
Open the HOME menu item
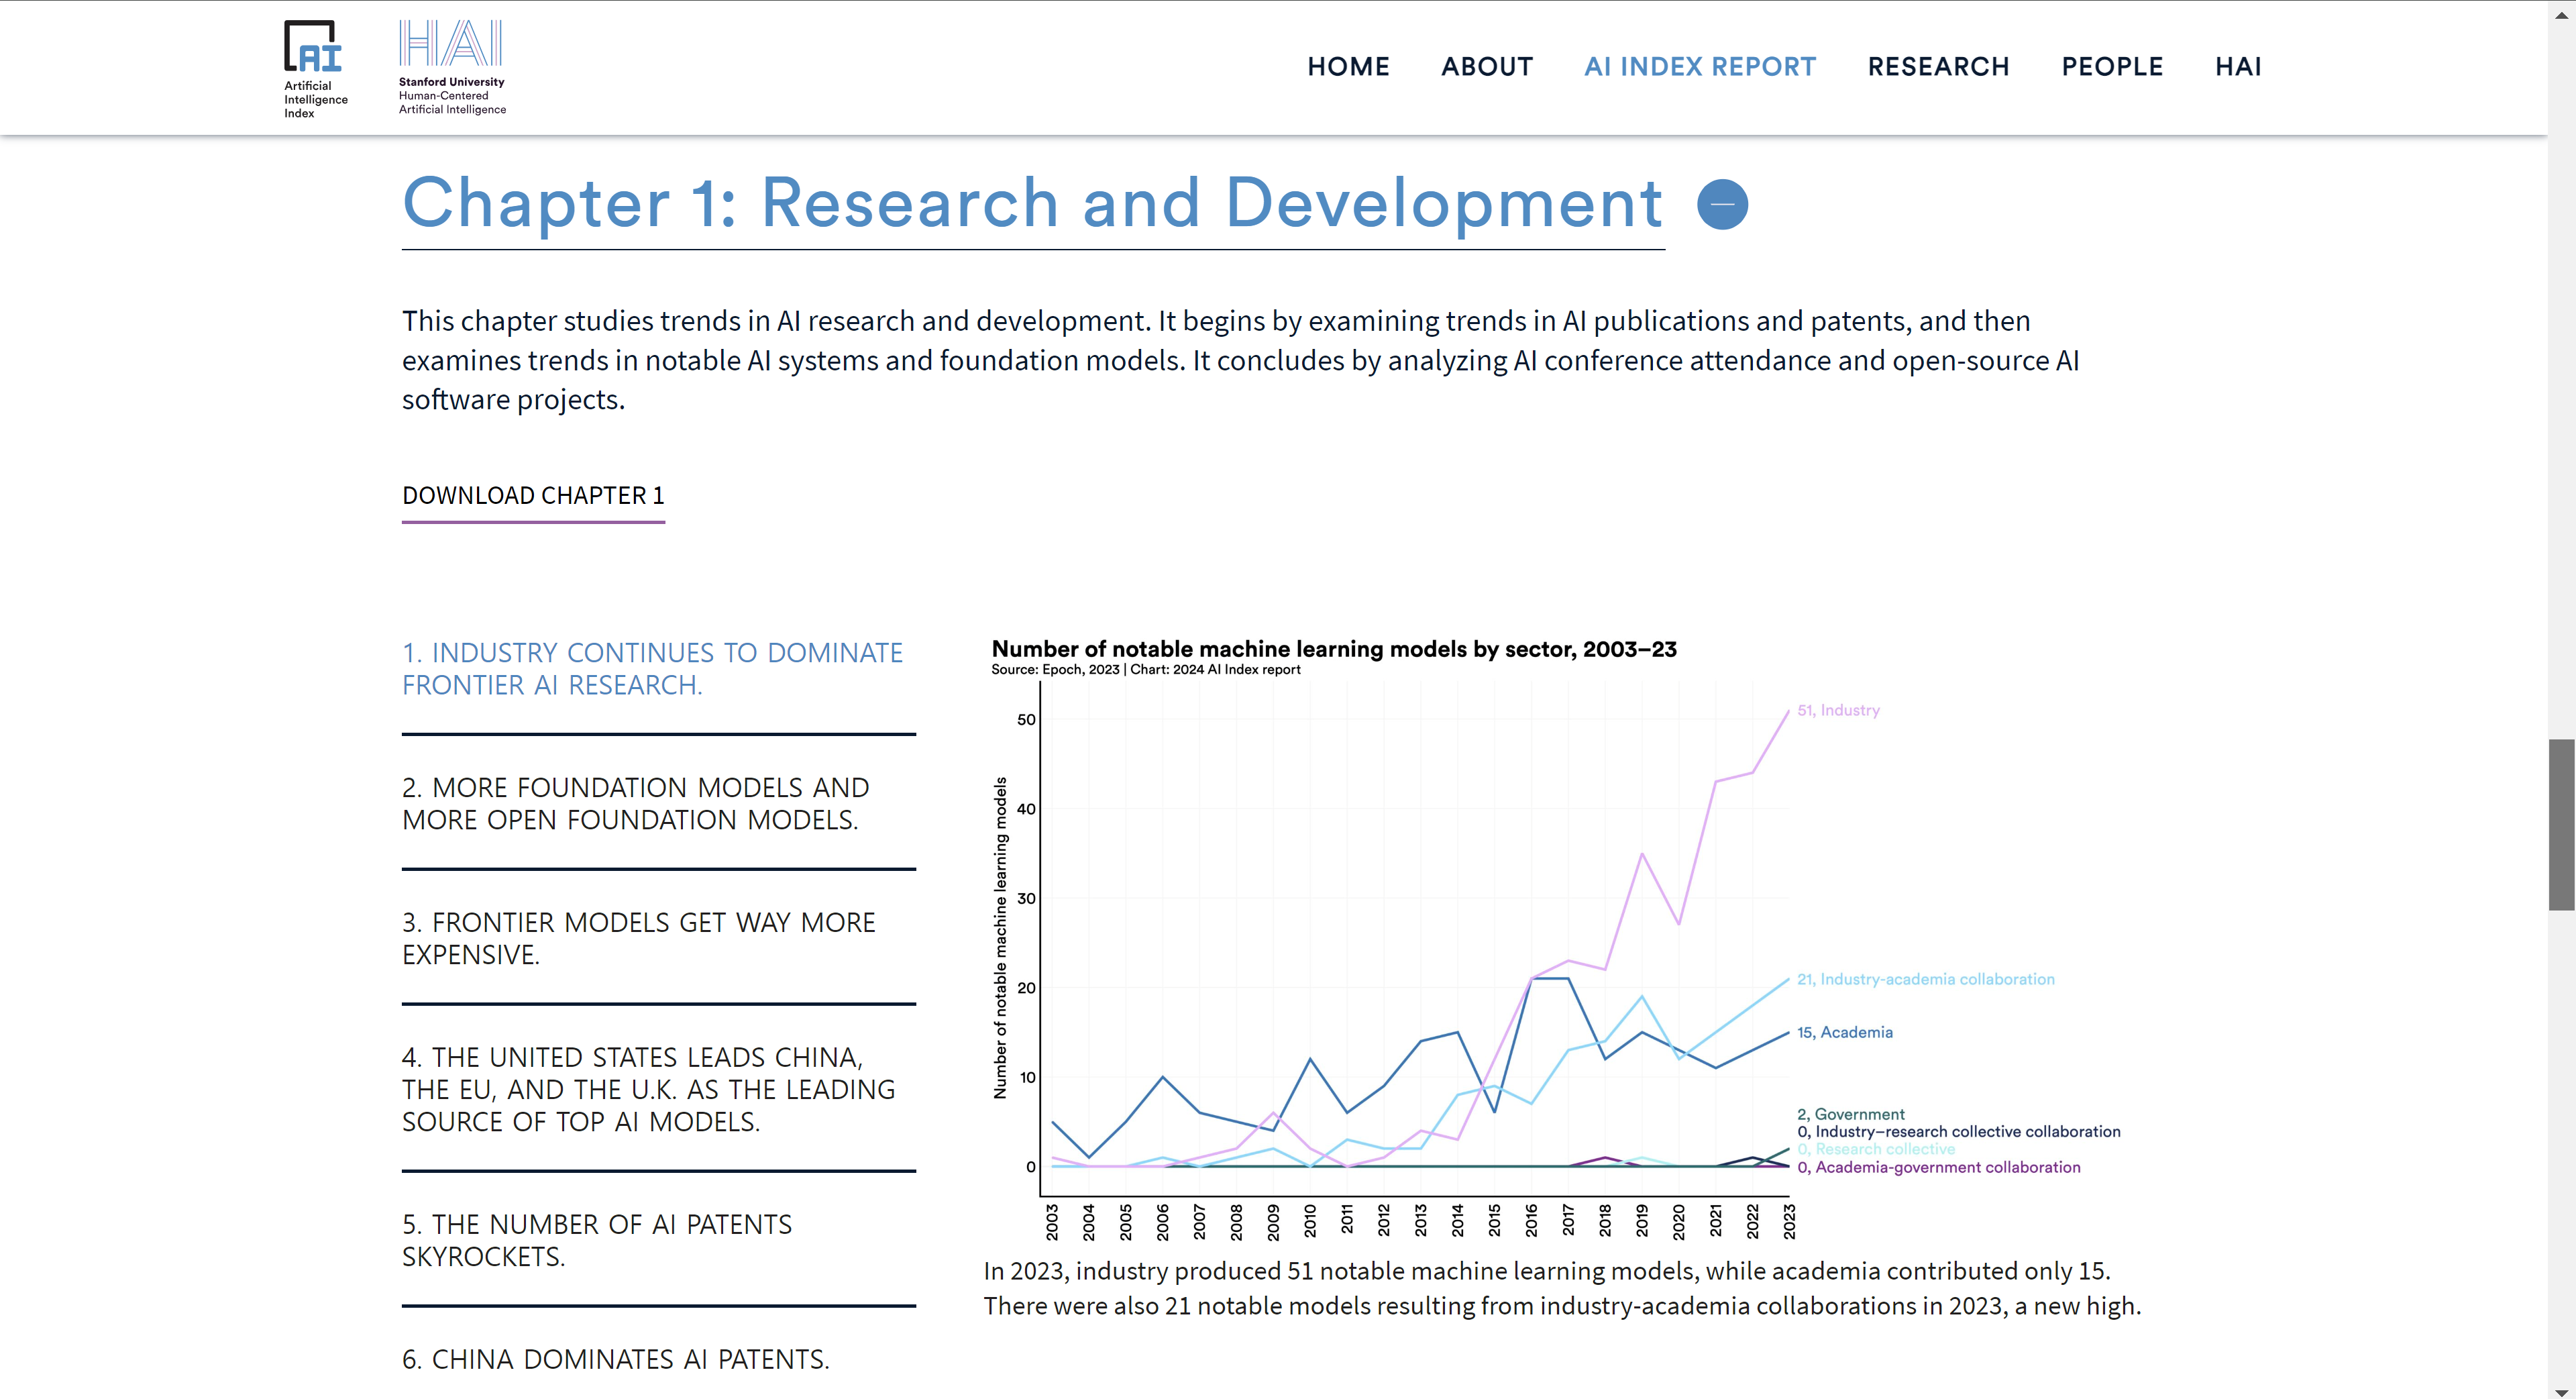[x=1348, y=67]
